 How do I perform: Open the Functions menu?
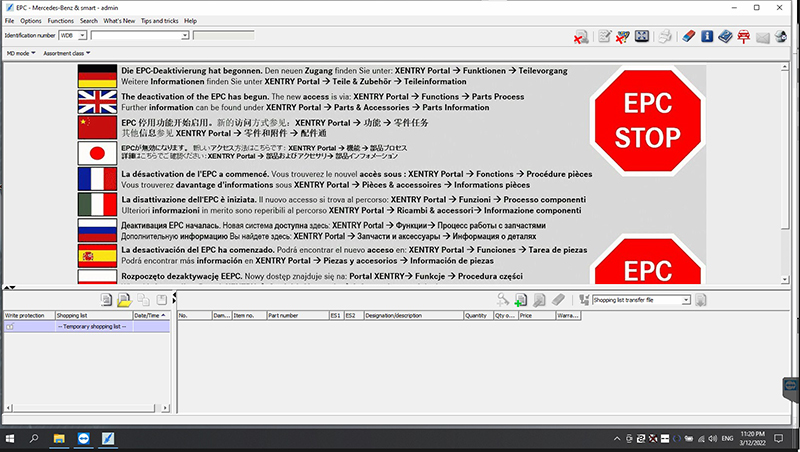tap(61, 21)
